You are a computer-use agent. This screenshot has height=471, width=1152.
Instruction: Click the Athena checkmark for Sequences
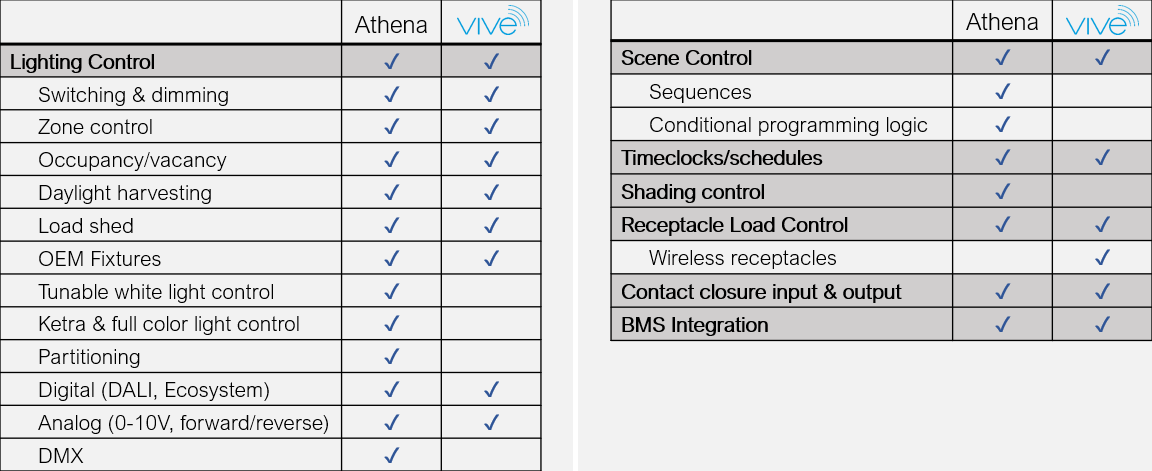point(1003,93)
